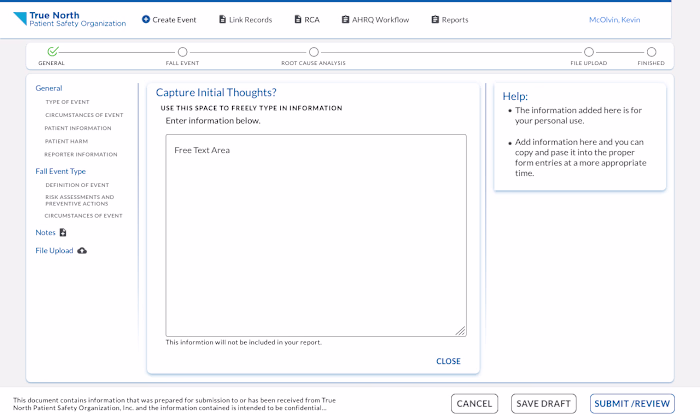Click the Reports clipboard icon
Viewport: 700px width, 420px height.
tap(435, 19)
